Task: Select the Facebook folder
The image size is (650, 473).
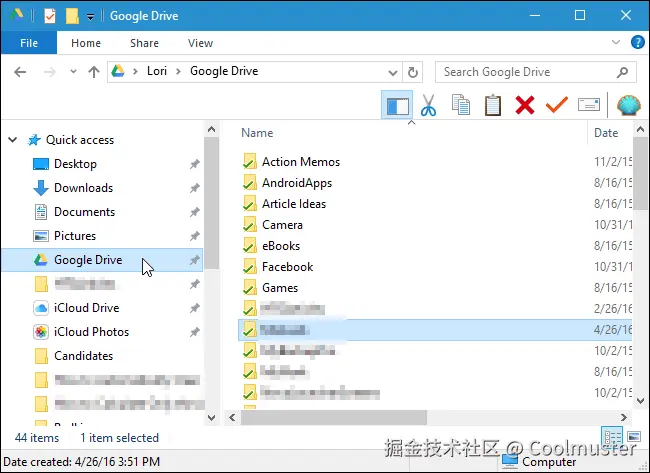Action: tap(287, 267)
